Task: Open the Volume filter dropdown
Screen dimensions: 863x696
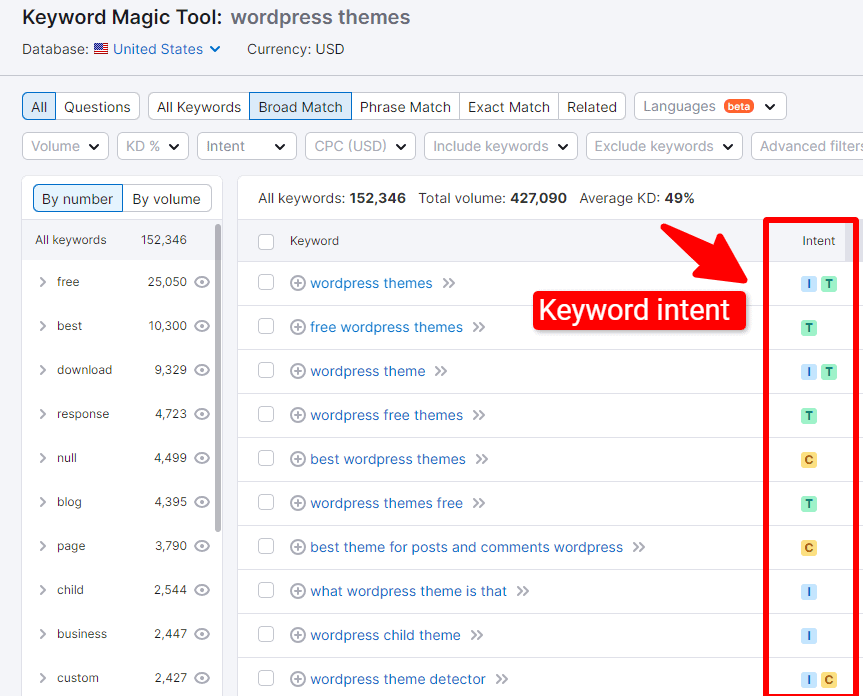Action: tap(65, 145)
